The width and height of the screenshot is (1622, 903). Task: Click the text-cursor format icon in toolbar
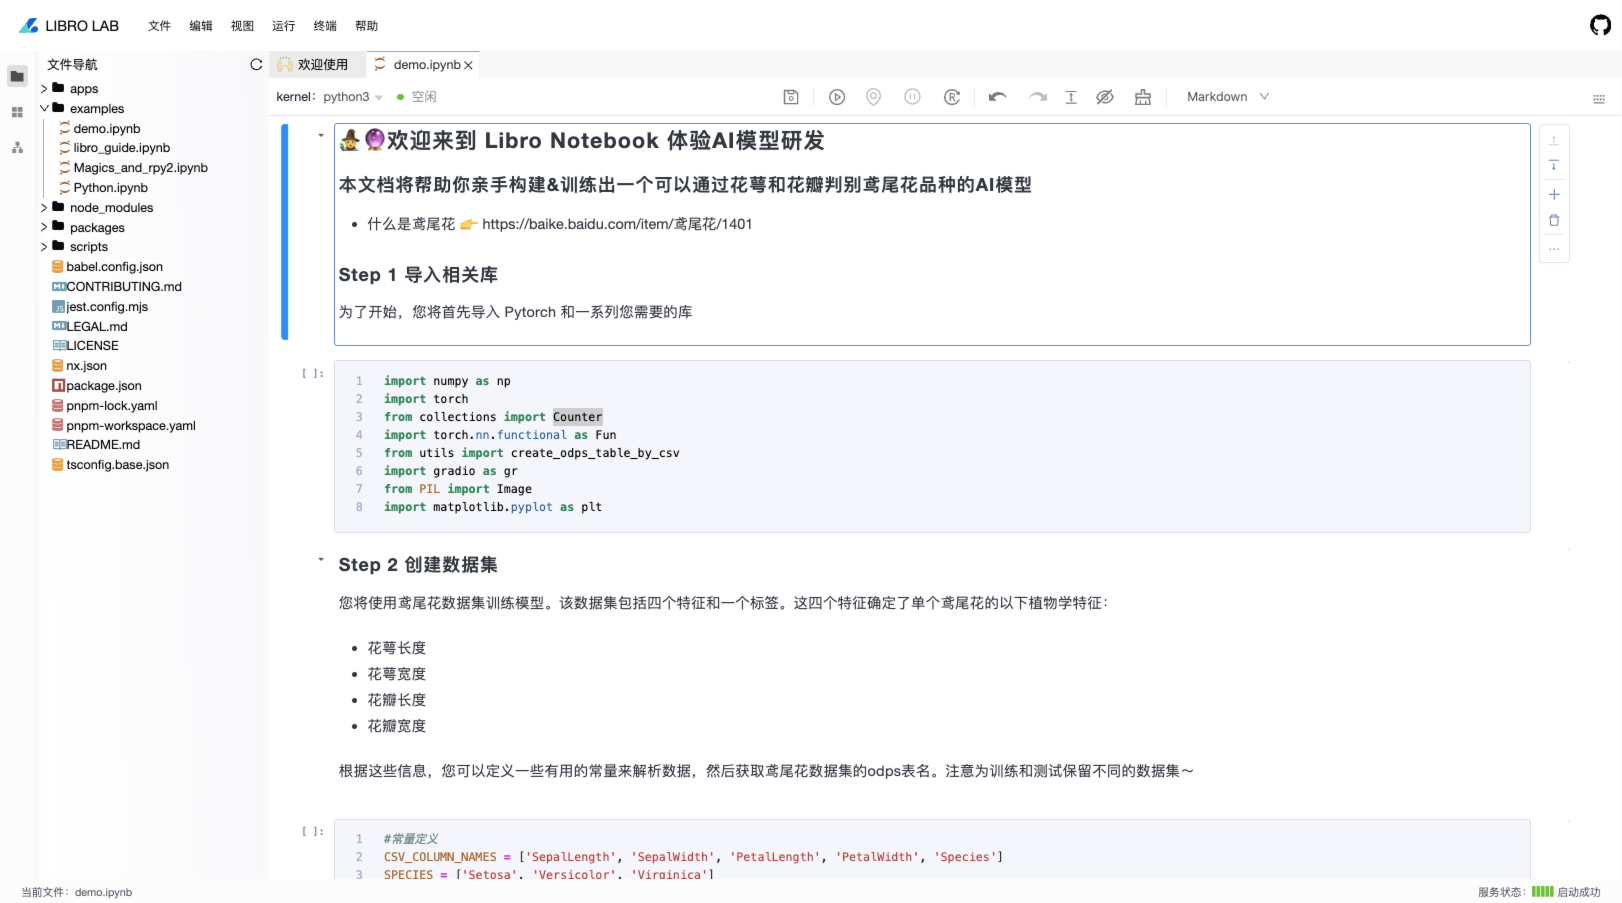(x=1071, y=97)
